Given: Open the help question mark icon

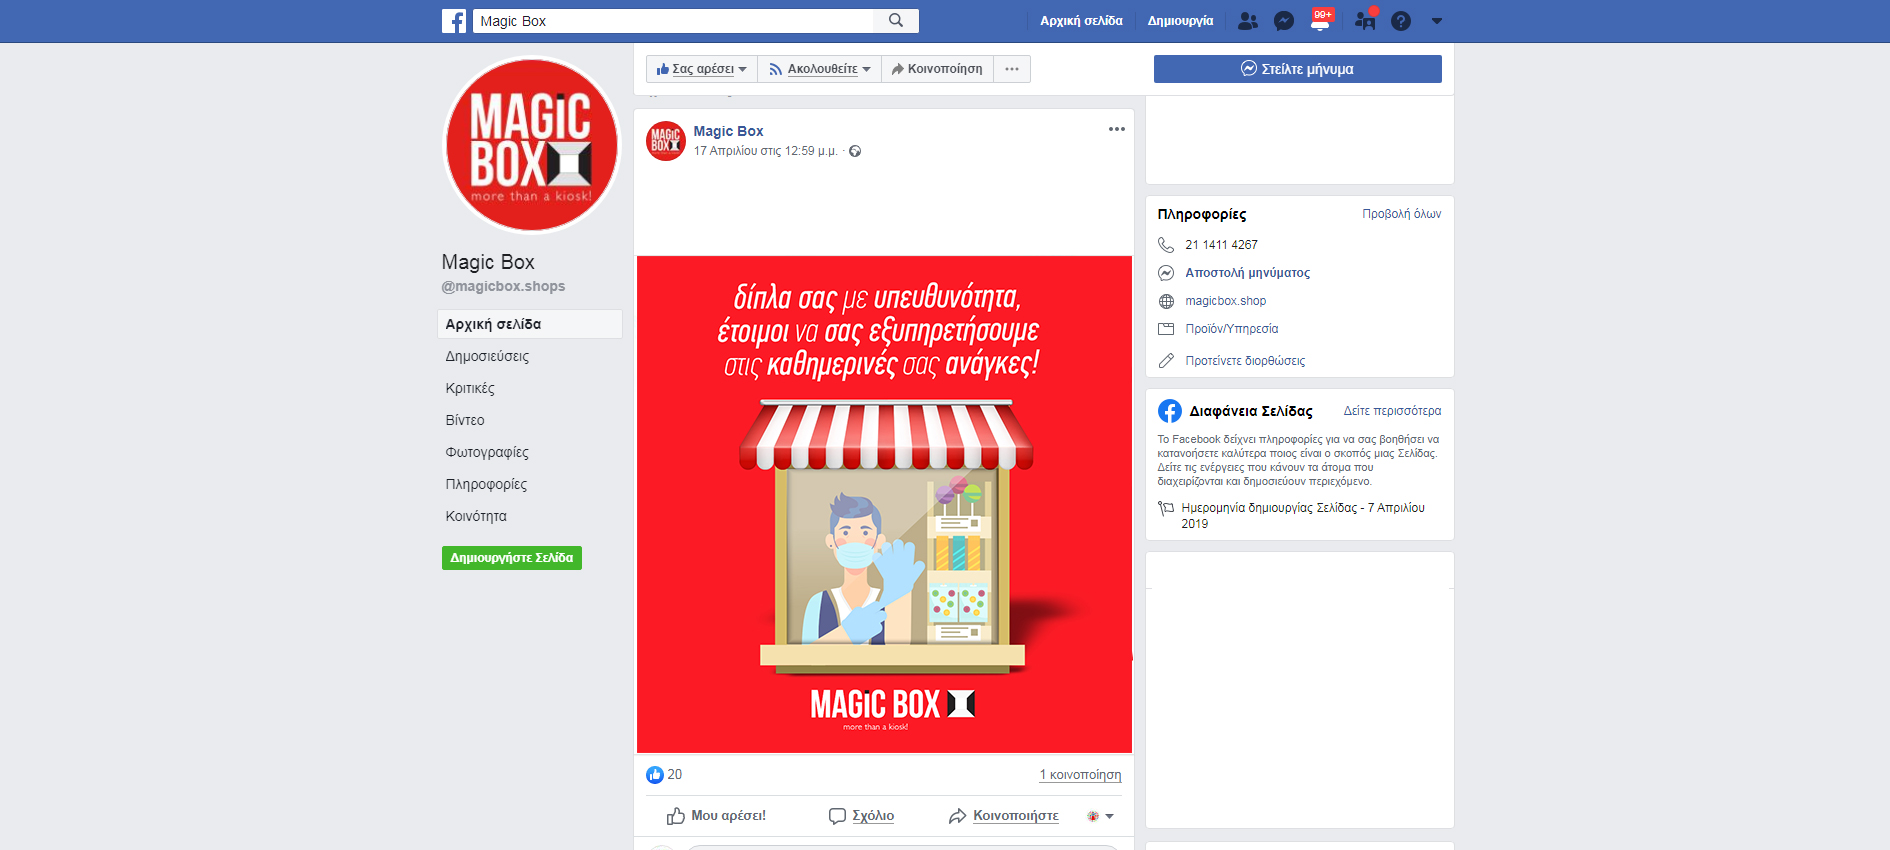Looking at the screenshot, I should pos(1401,21).
